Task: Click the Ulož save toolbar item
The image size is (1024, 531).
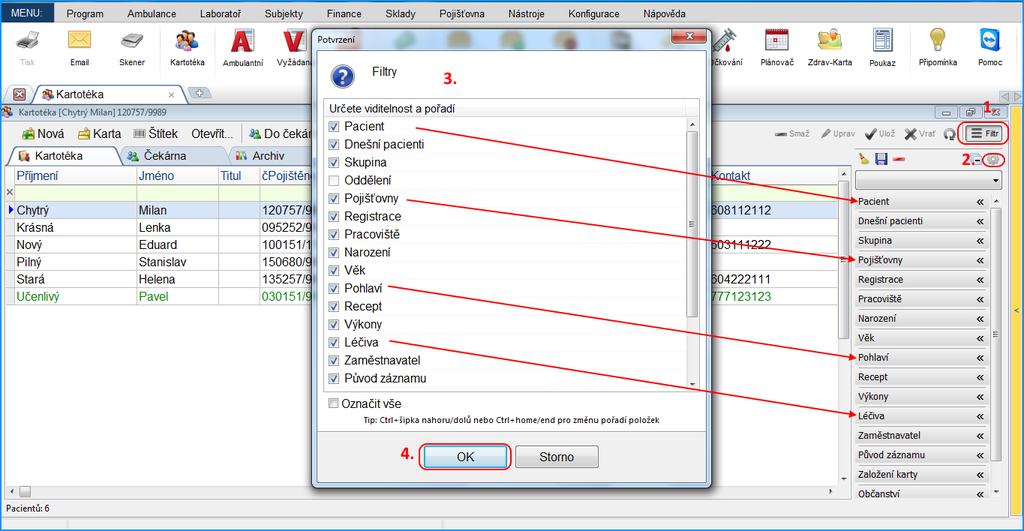Action: (x=879, y=133)
